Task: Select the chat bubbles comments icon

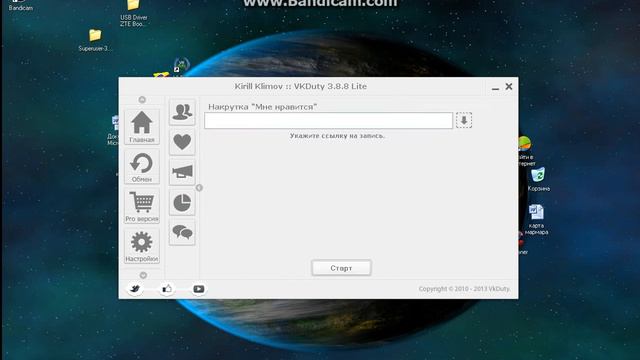Action: (182, 232)
